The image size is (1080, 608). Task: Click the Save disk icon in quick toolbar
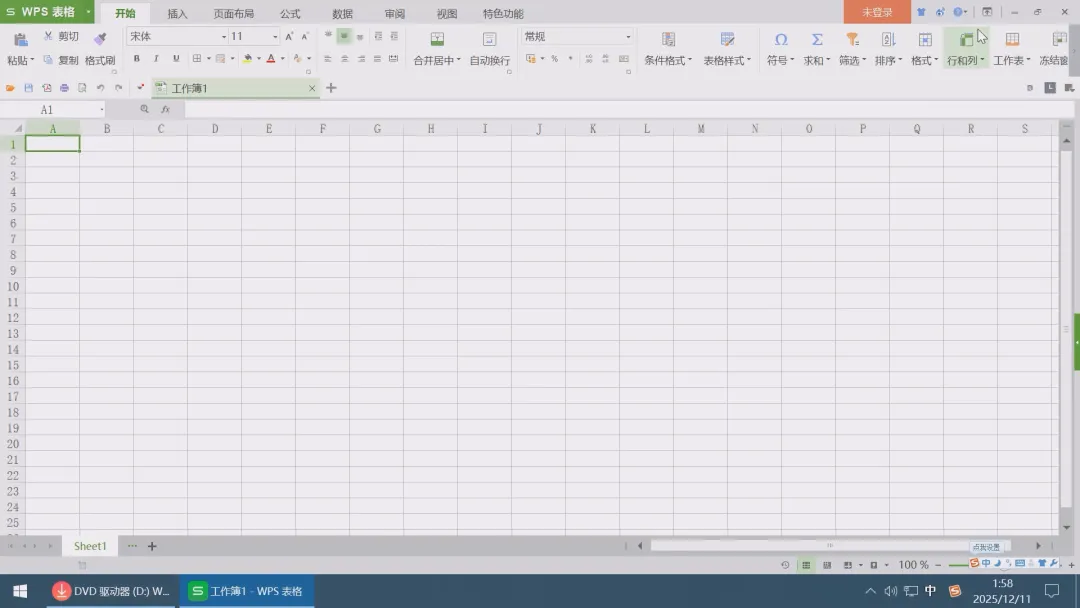click(28, 88)
